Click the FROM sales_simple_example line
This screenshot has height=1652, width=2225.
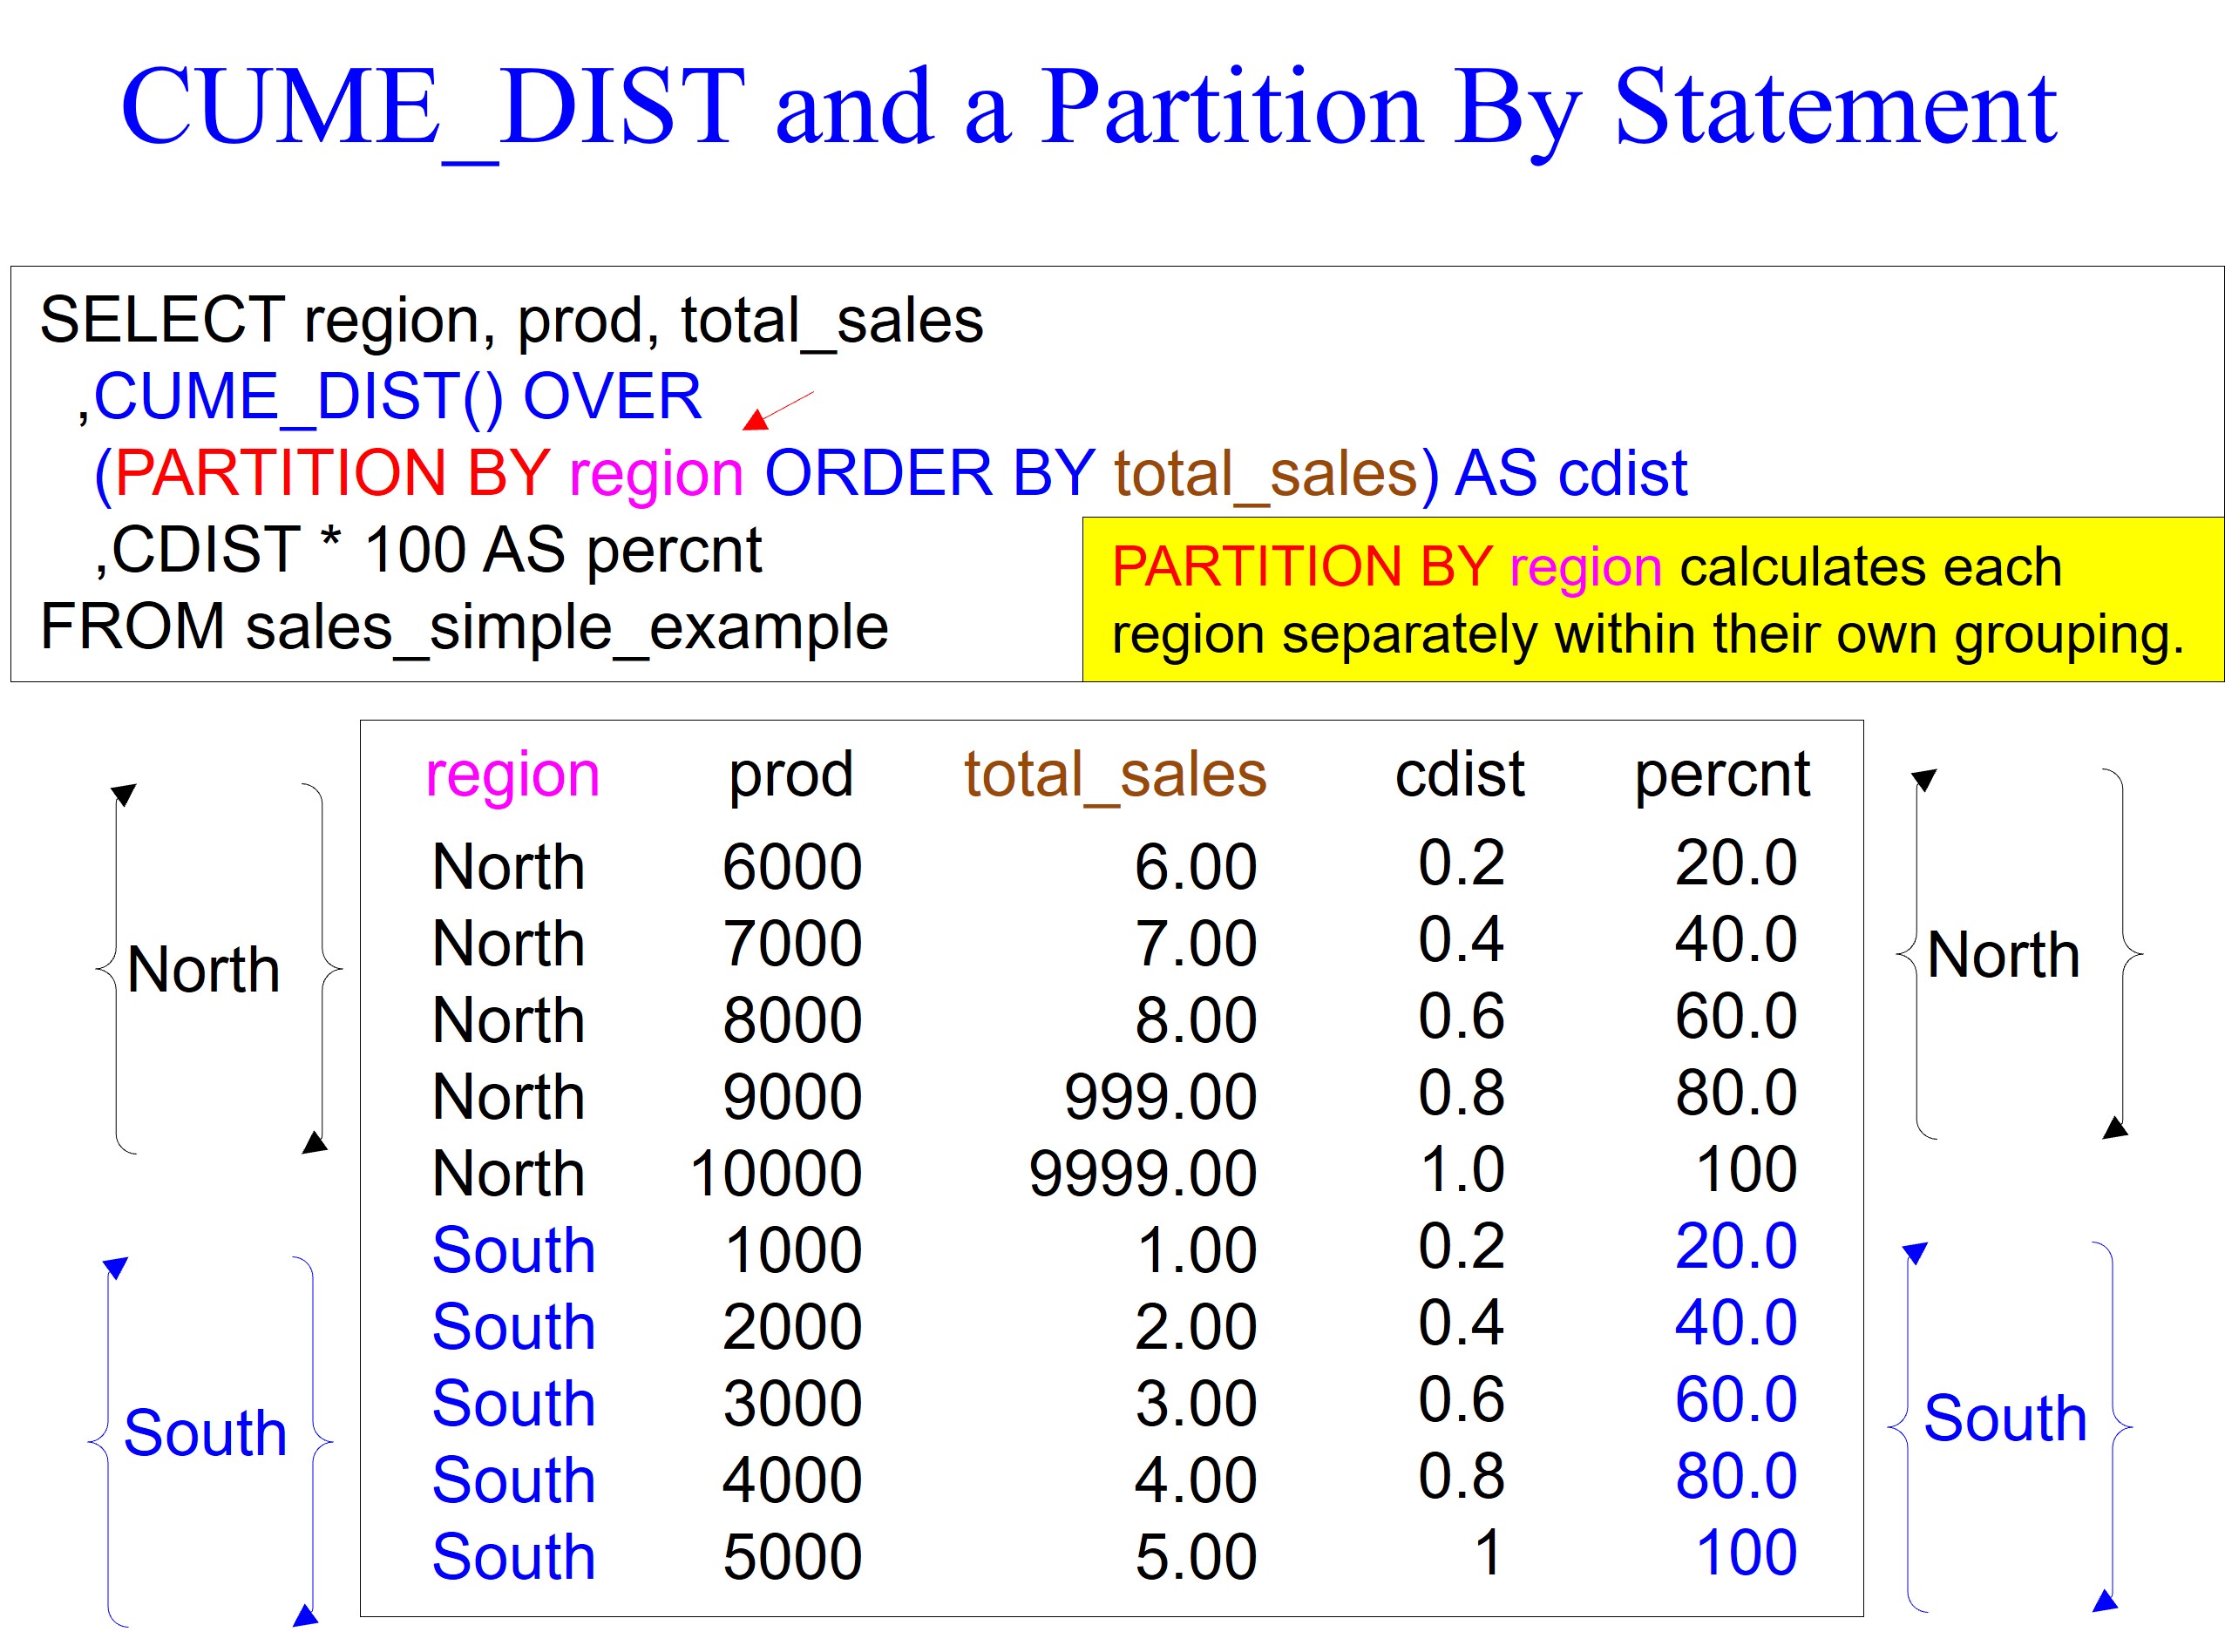pyautogui.click(x=463, y=627)
